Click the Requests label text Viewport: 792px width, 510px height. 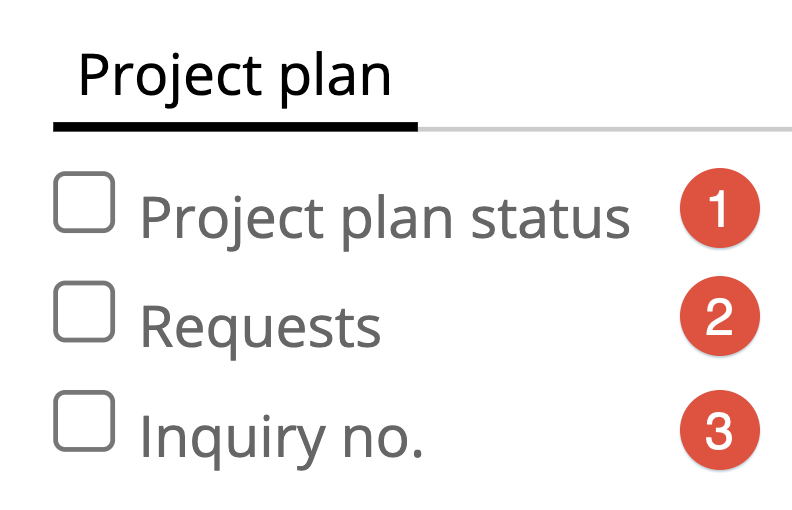[x=260, y=326]
